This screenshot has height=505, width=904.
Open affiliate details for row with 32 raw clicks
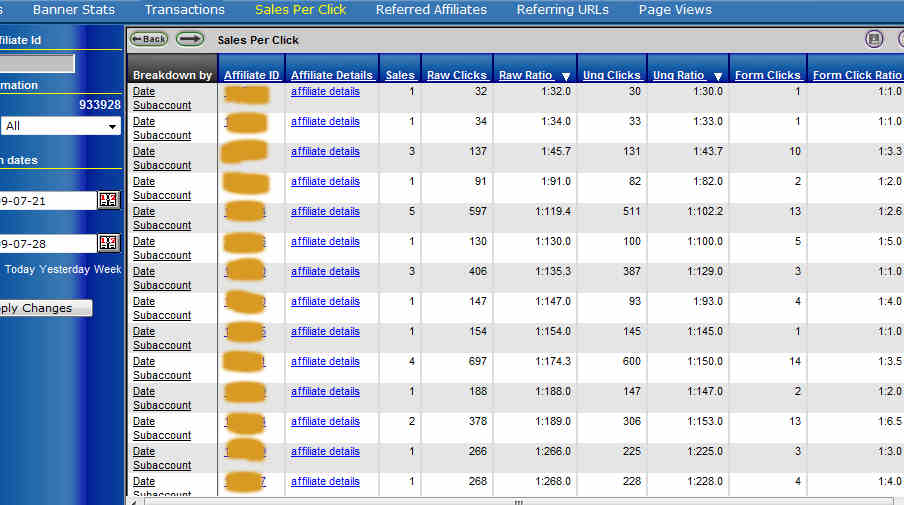[325, 91]
